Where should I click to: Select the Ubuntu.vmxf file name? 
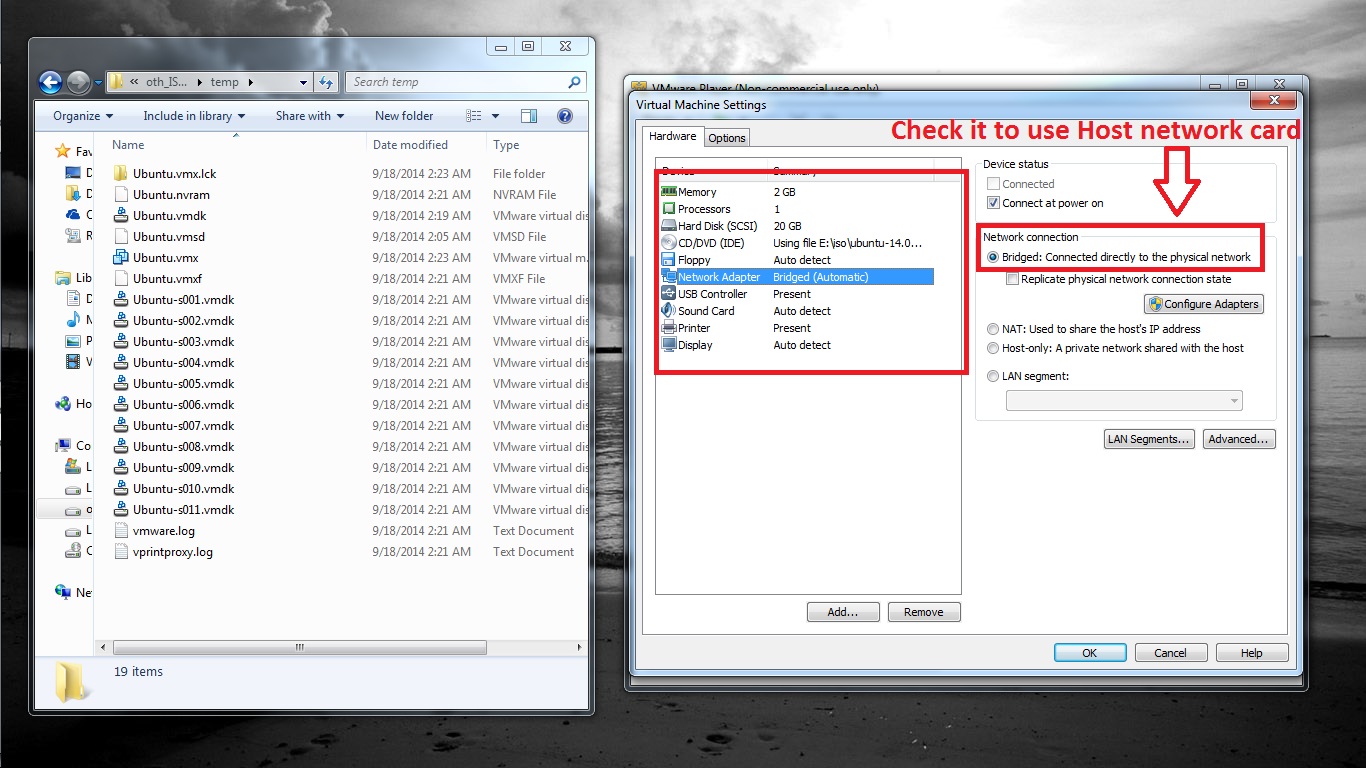point(167,279)
